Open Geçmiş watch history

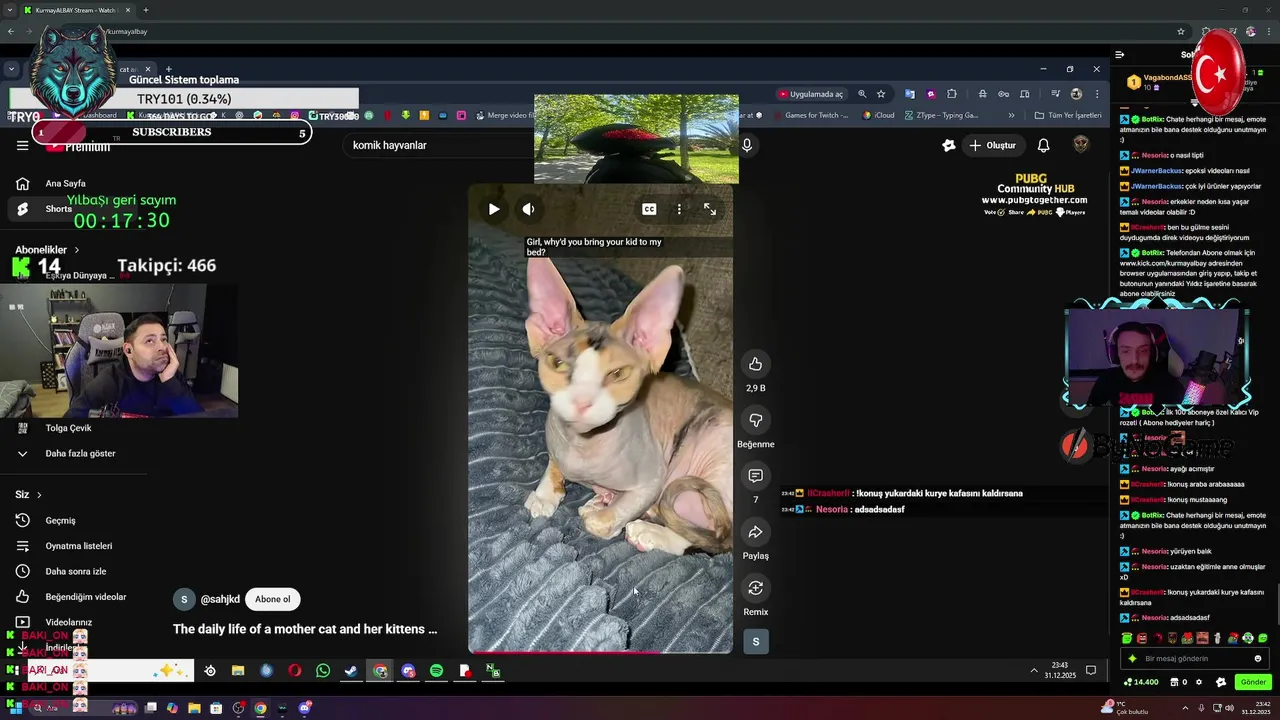[60, 520]
